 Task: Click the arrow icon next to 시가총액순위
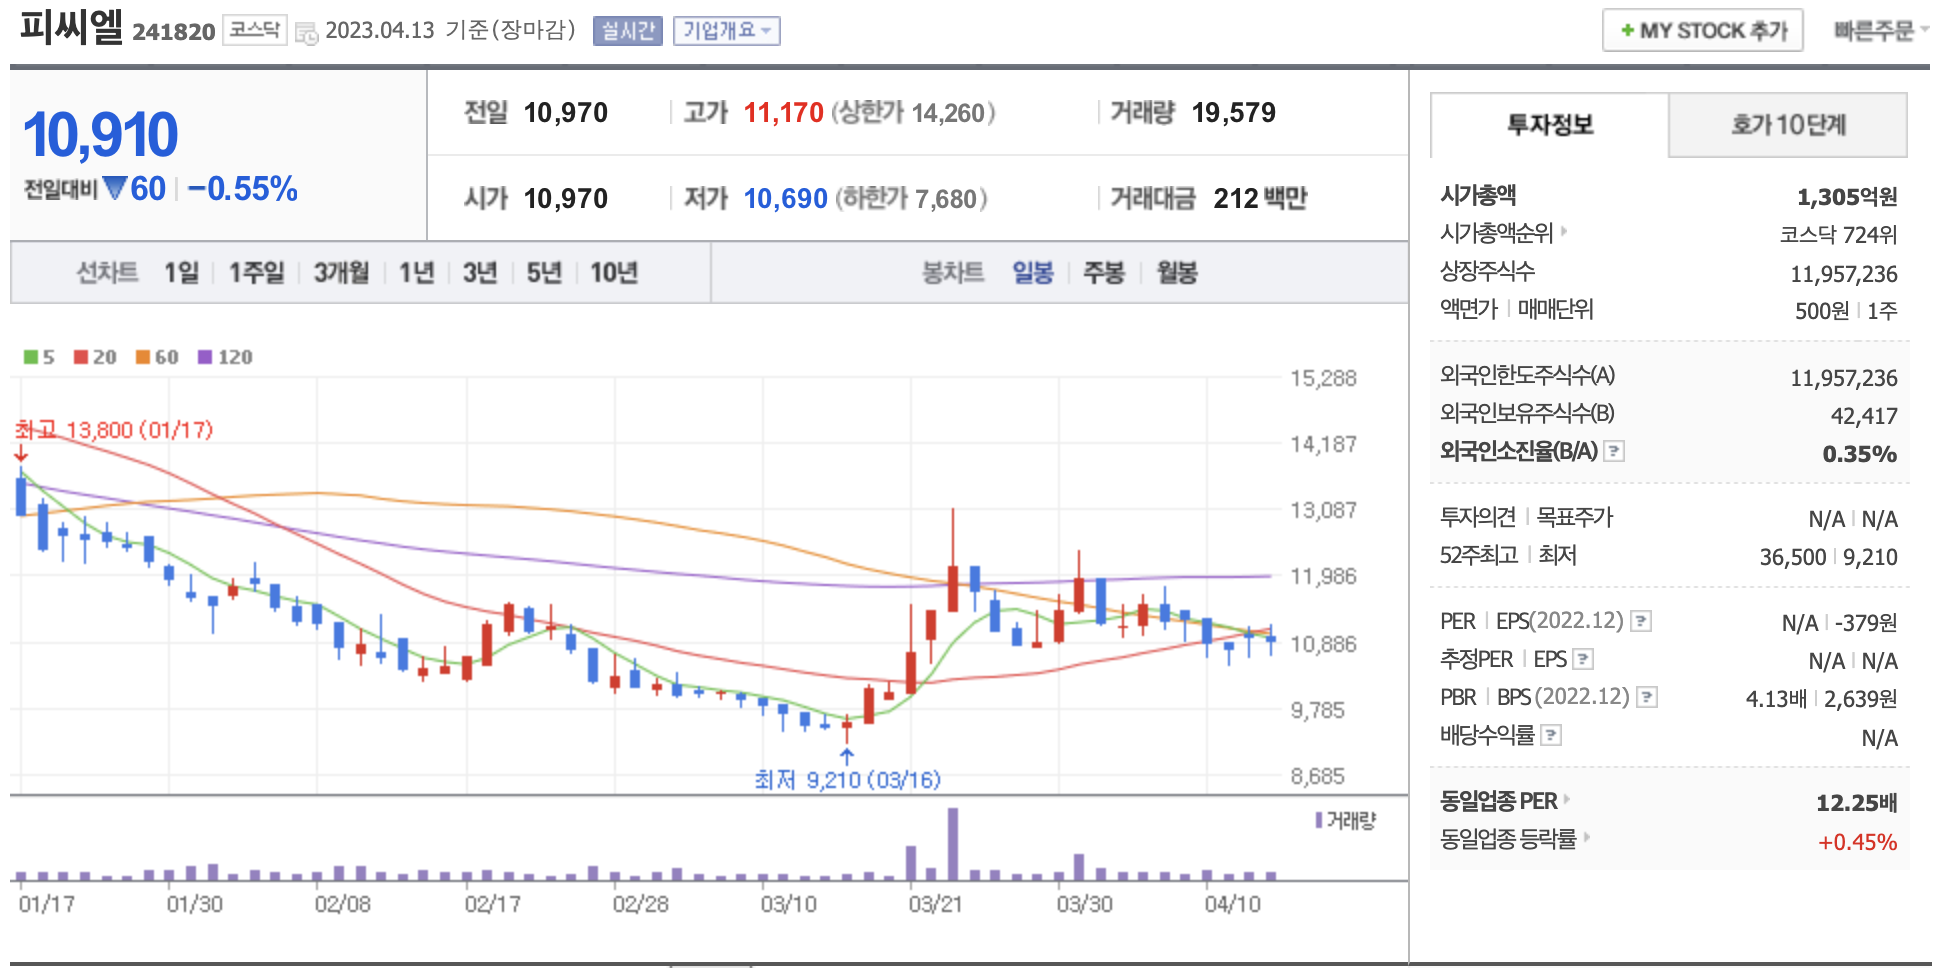tap(1564, 232)
